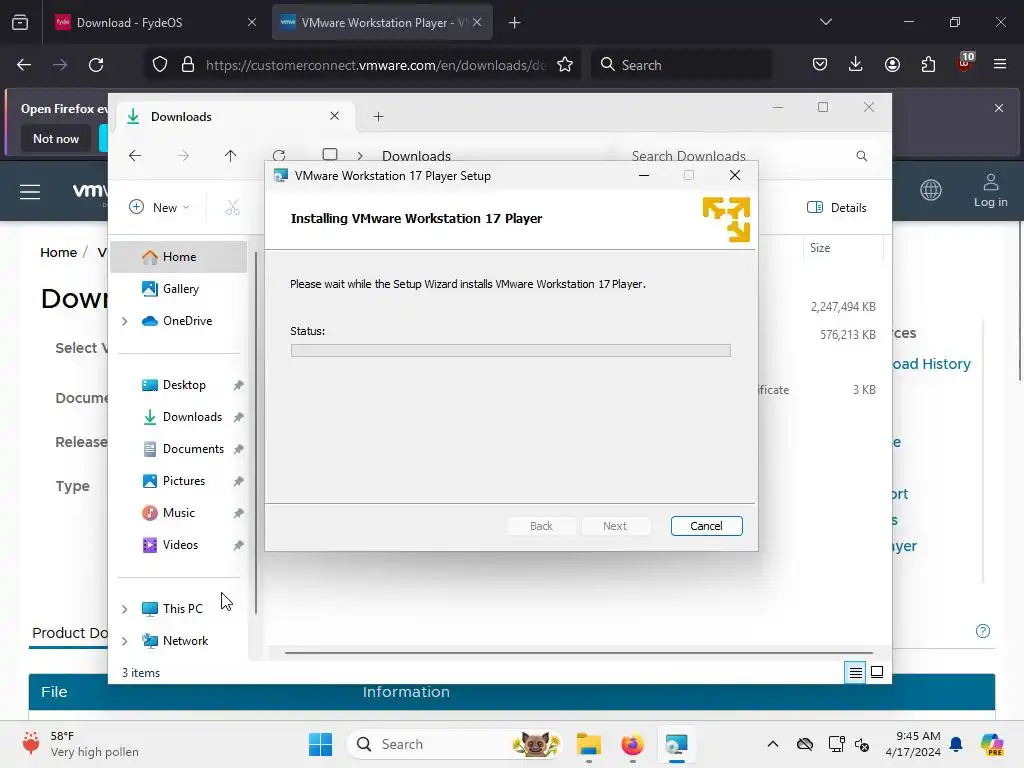Screen dimensions: 1024x768
Task: Open Firefox extensions puzzle icon
Action: (x=928, y=64)
